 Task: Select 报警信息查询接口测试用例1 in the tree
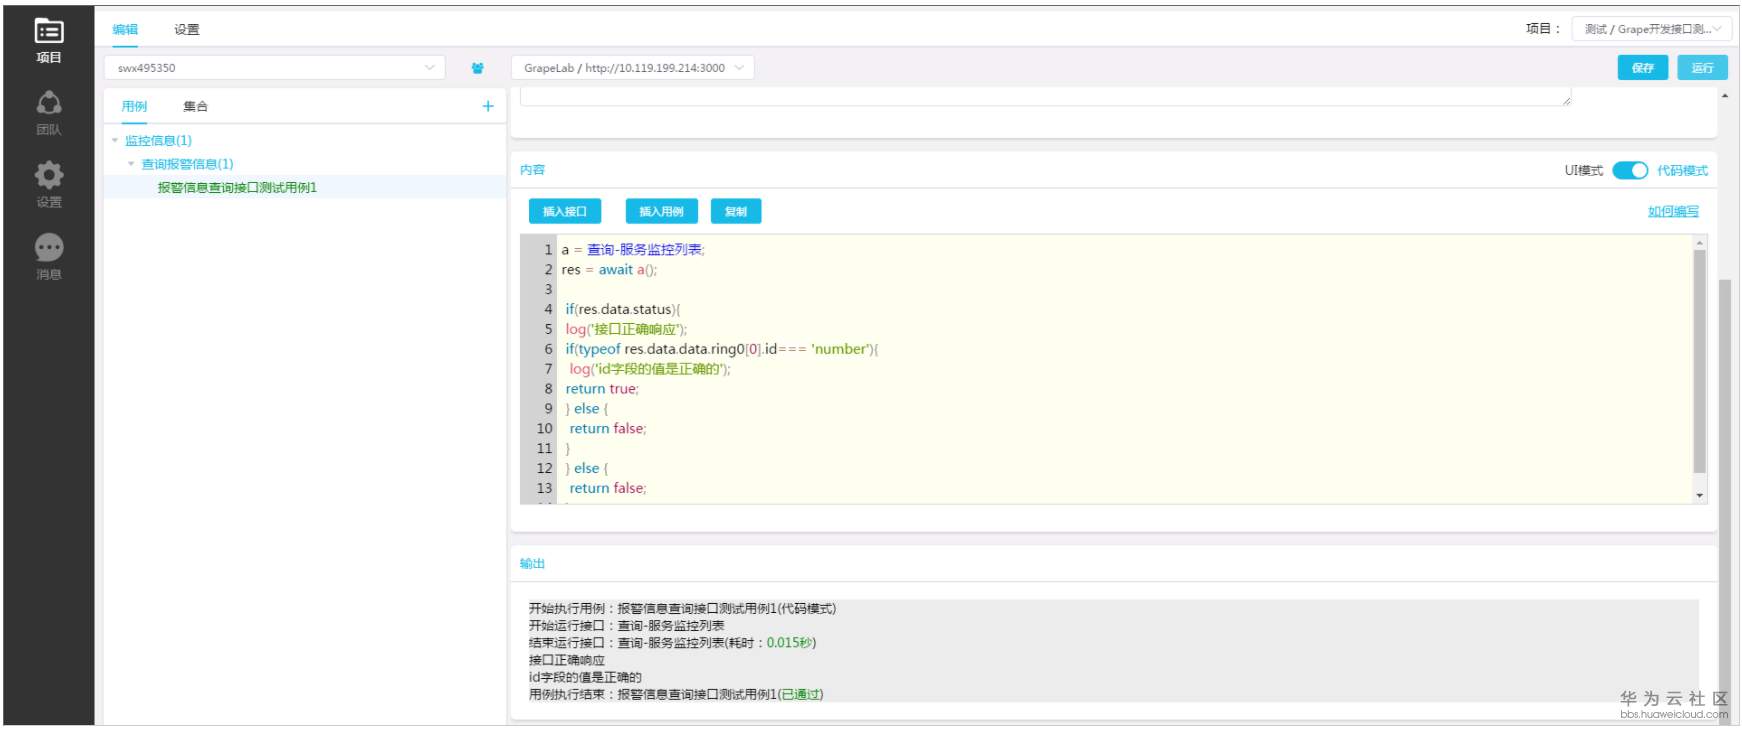click(x=237, y=187)
